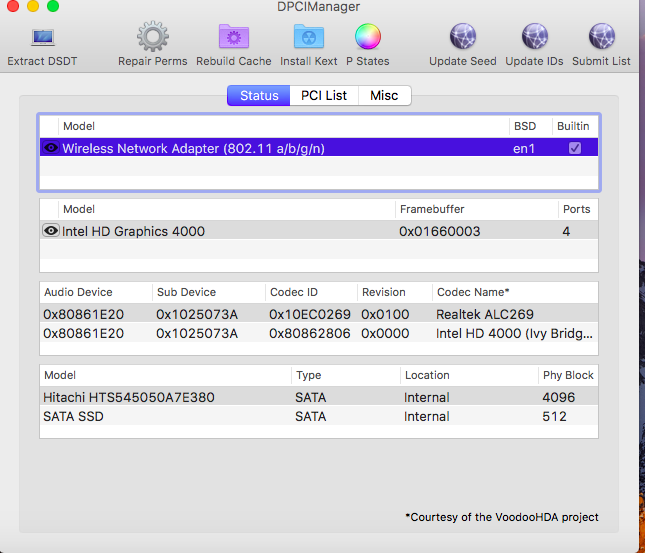Select the Status tab
Image resolution: width=645 pixels, height=553 pixels.
[x=259, y=96]
